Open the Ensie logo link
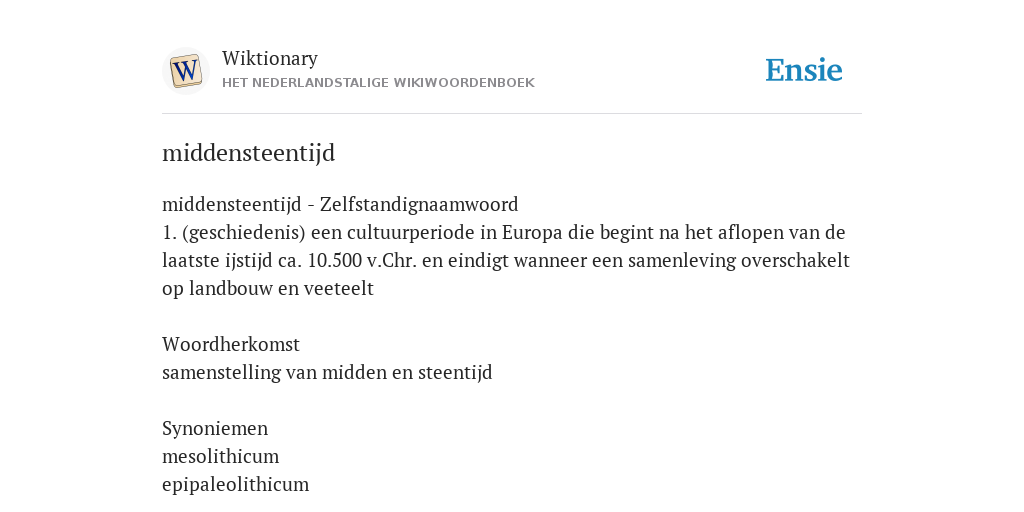This screenshot has width=1024, height=512. [804, 70]
